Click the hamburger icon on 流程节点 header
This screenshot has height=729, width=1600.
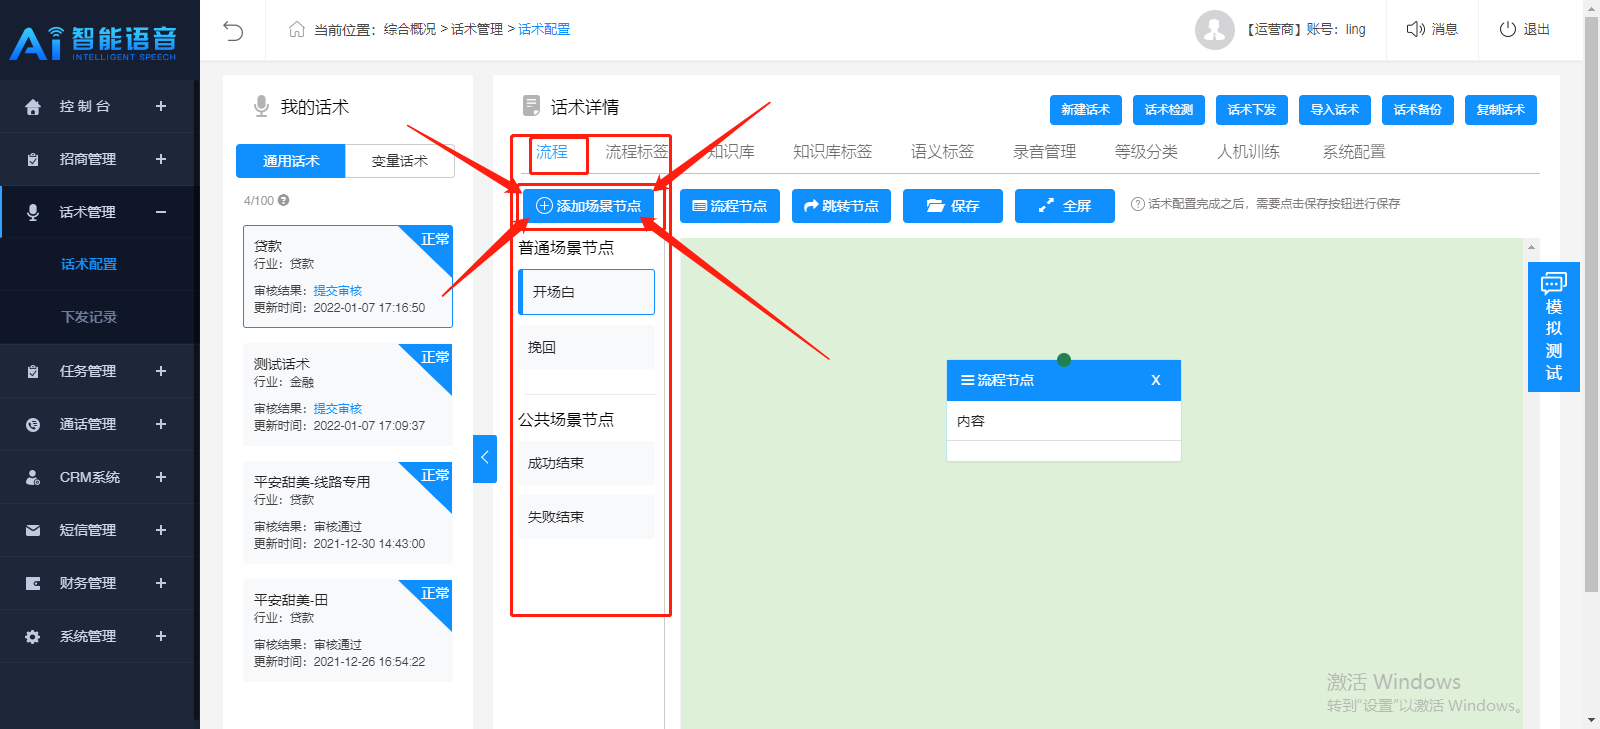click(968, 380)
